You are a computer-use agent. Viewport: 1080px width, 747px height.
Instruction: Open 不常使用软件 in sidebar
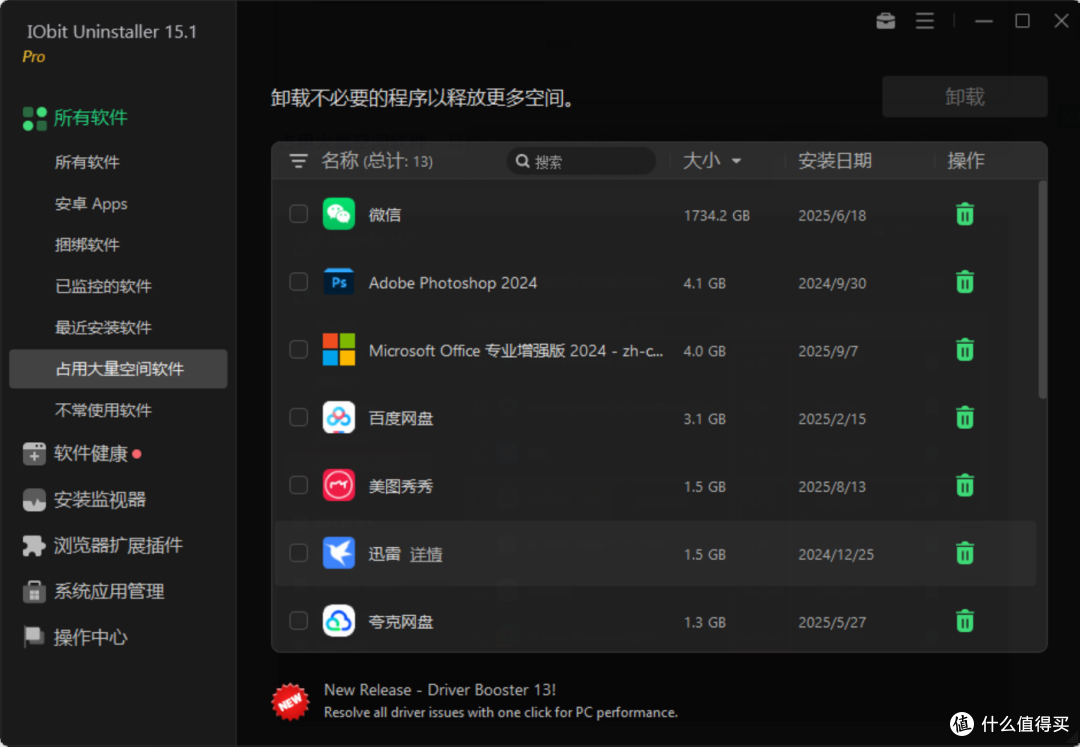click(103, 410)
